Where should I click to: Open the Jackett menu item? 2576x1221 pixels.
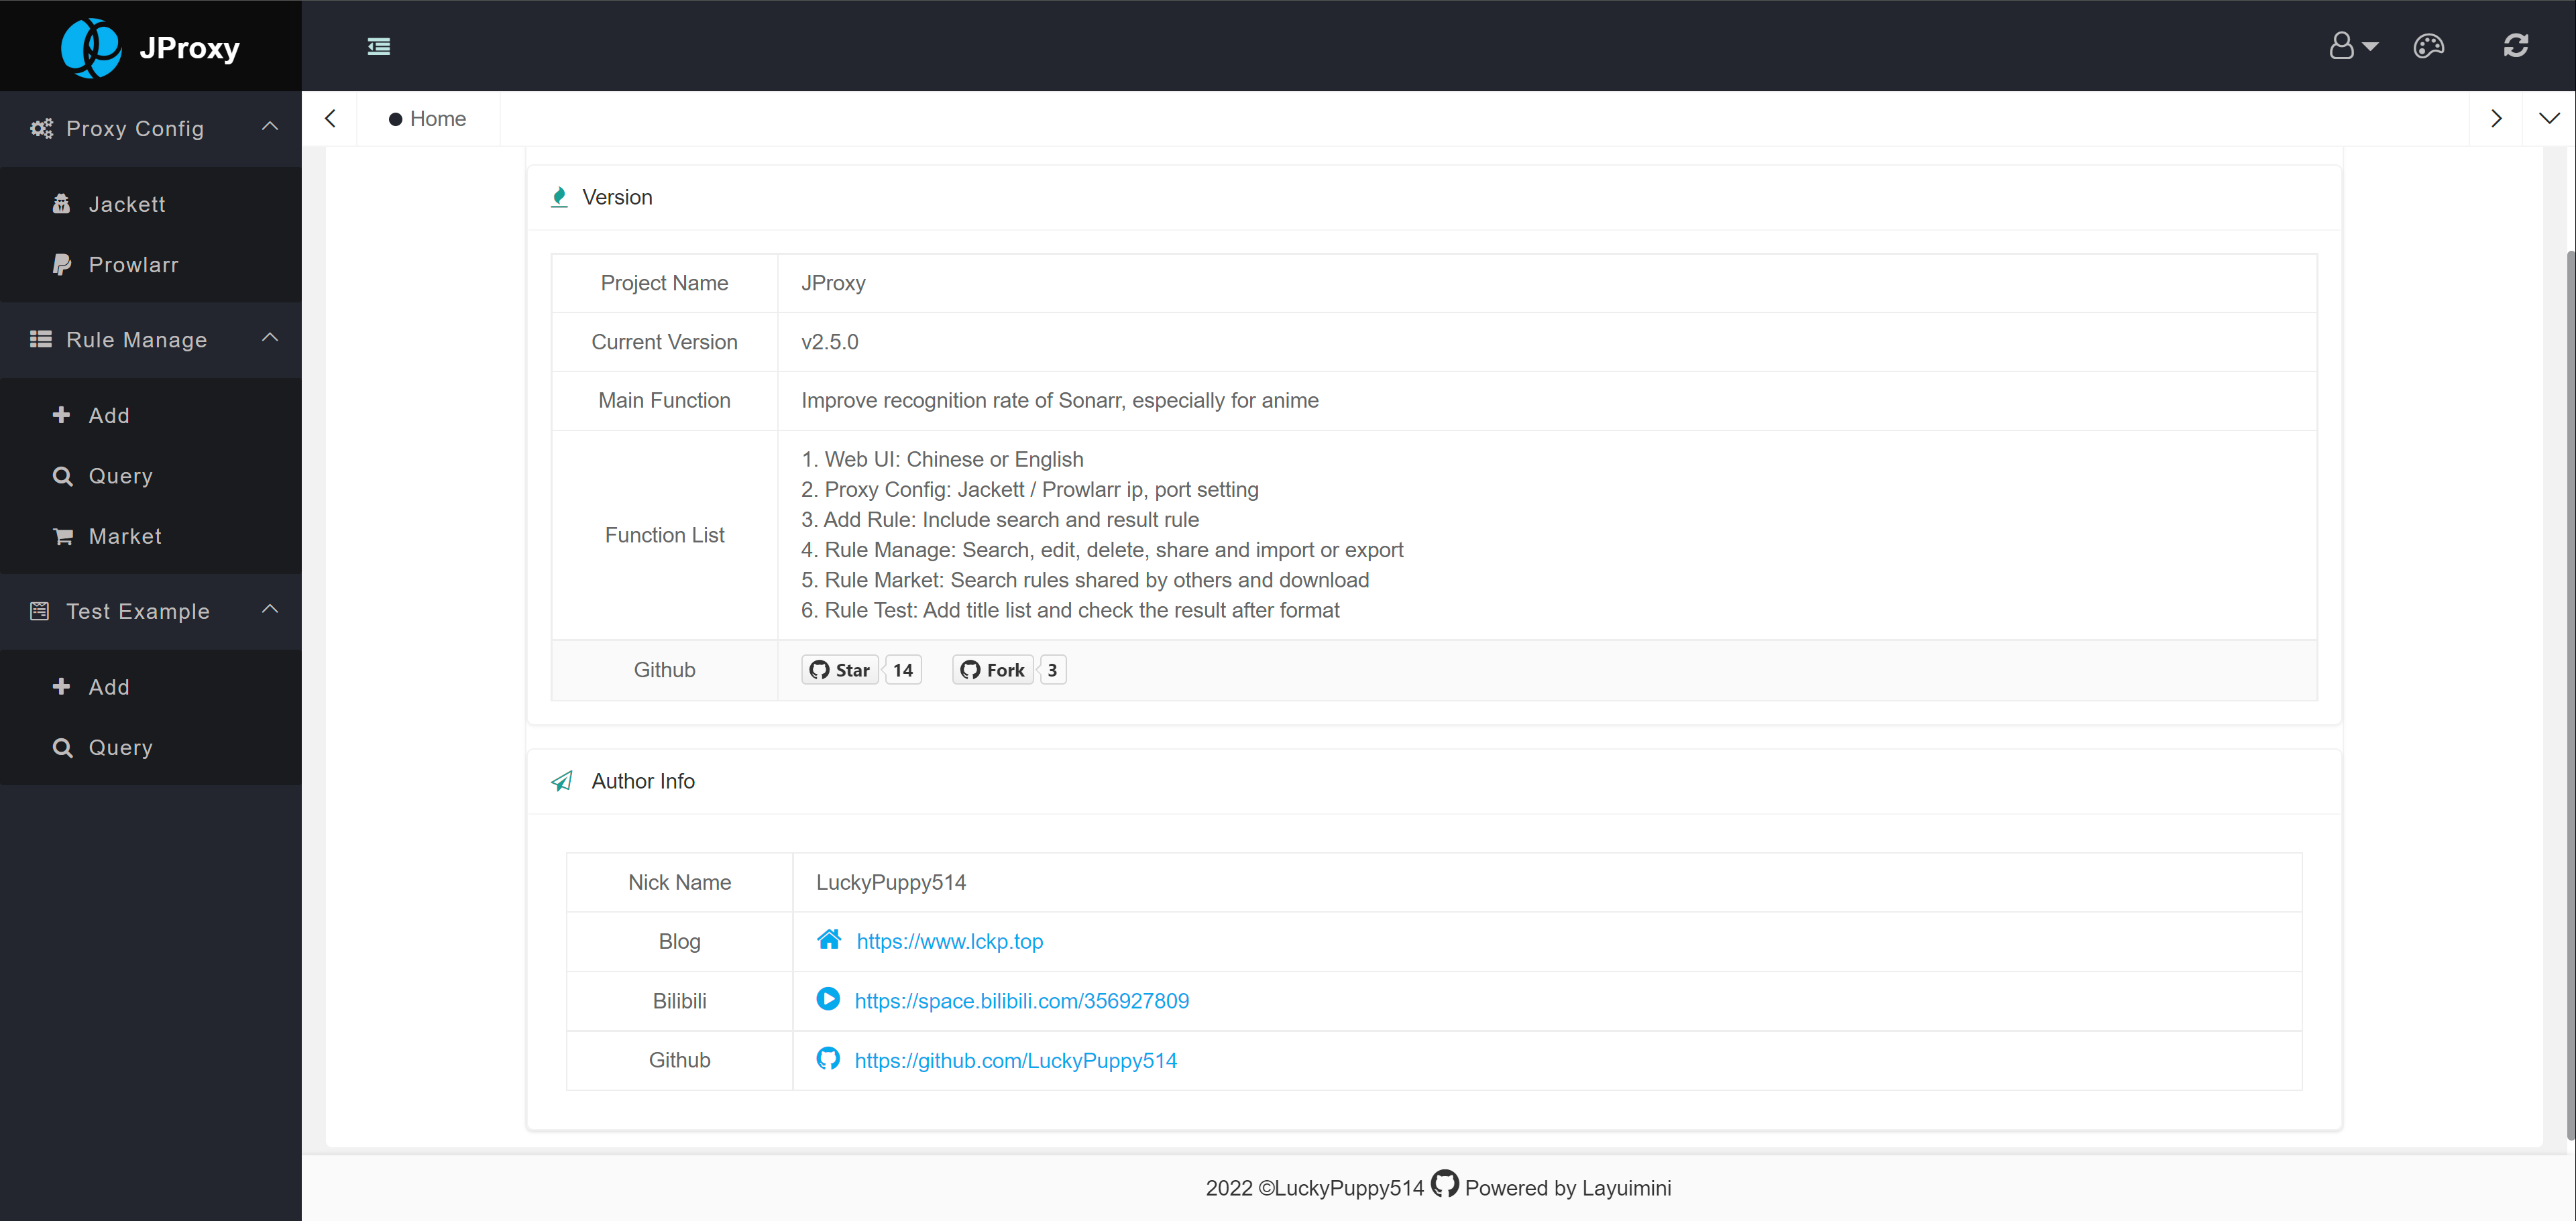click(x=126, y=204)
